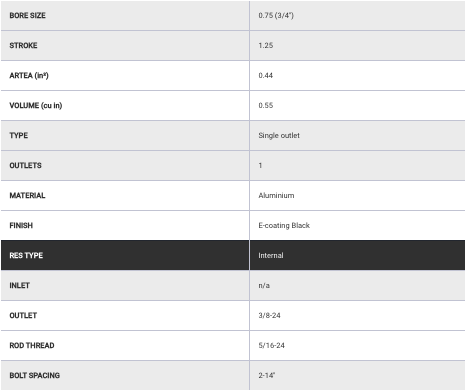This screenshot has height=391, width=465.
Task: Select the Single outlet value
Action: [279, 135]
